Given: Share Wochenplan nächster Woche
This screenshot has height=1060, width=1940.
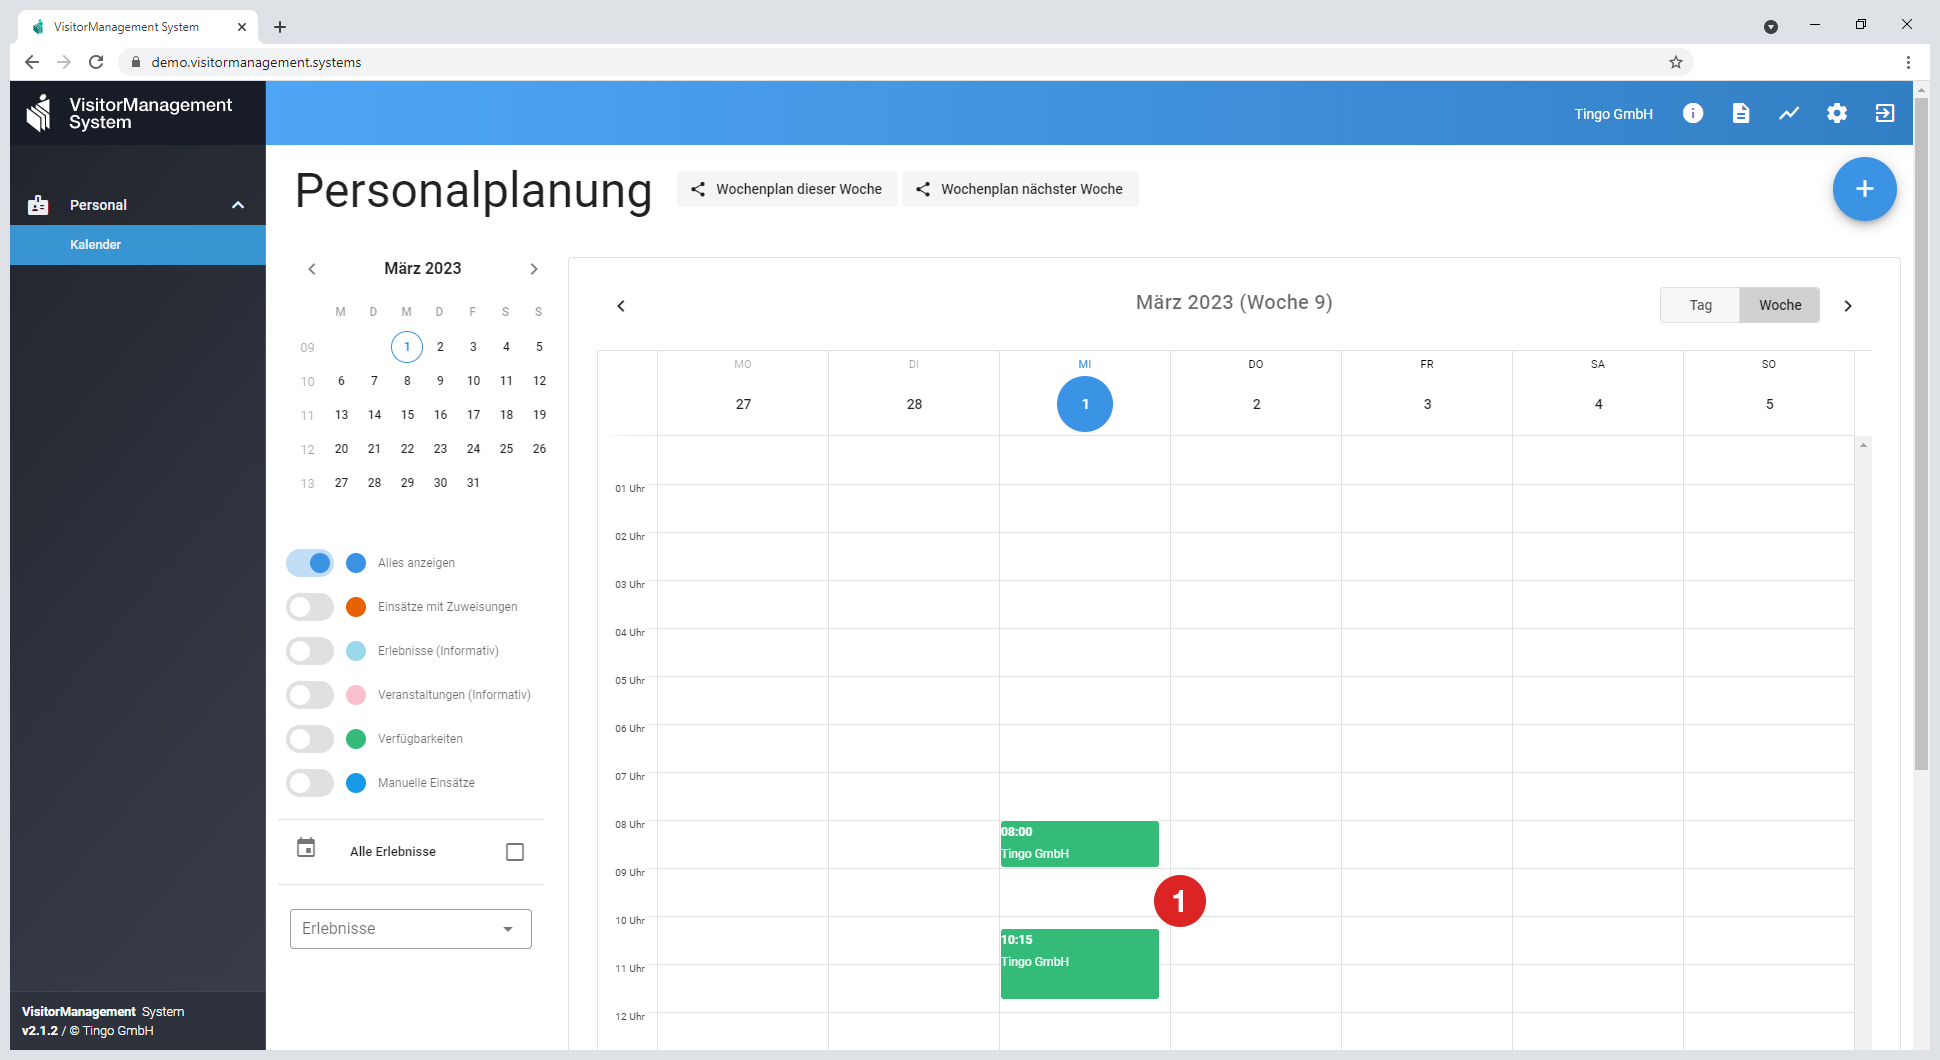Looking at the screenshot, I should click(1020, 189).
